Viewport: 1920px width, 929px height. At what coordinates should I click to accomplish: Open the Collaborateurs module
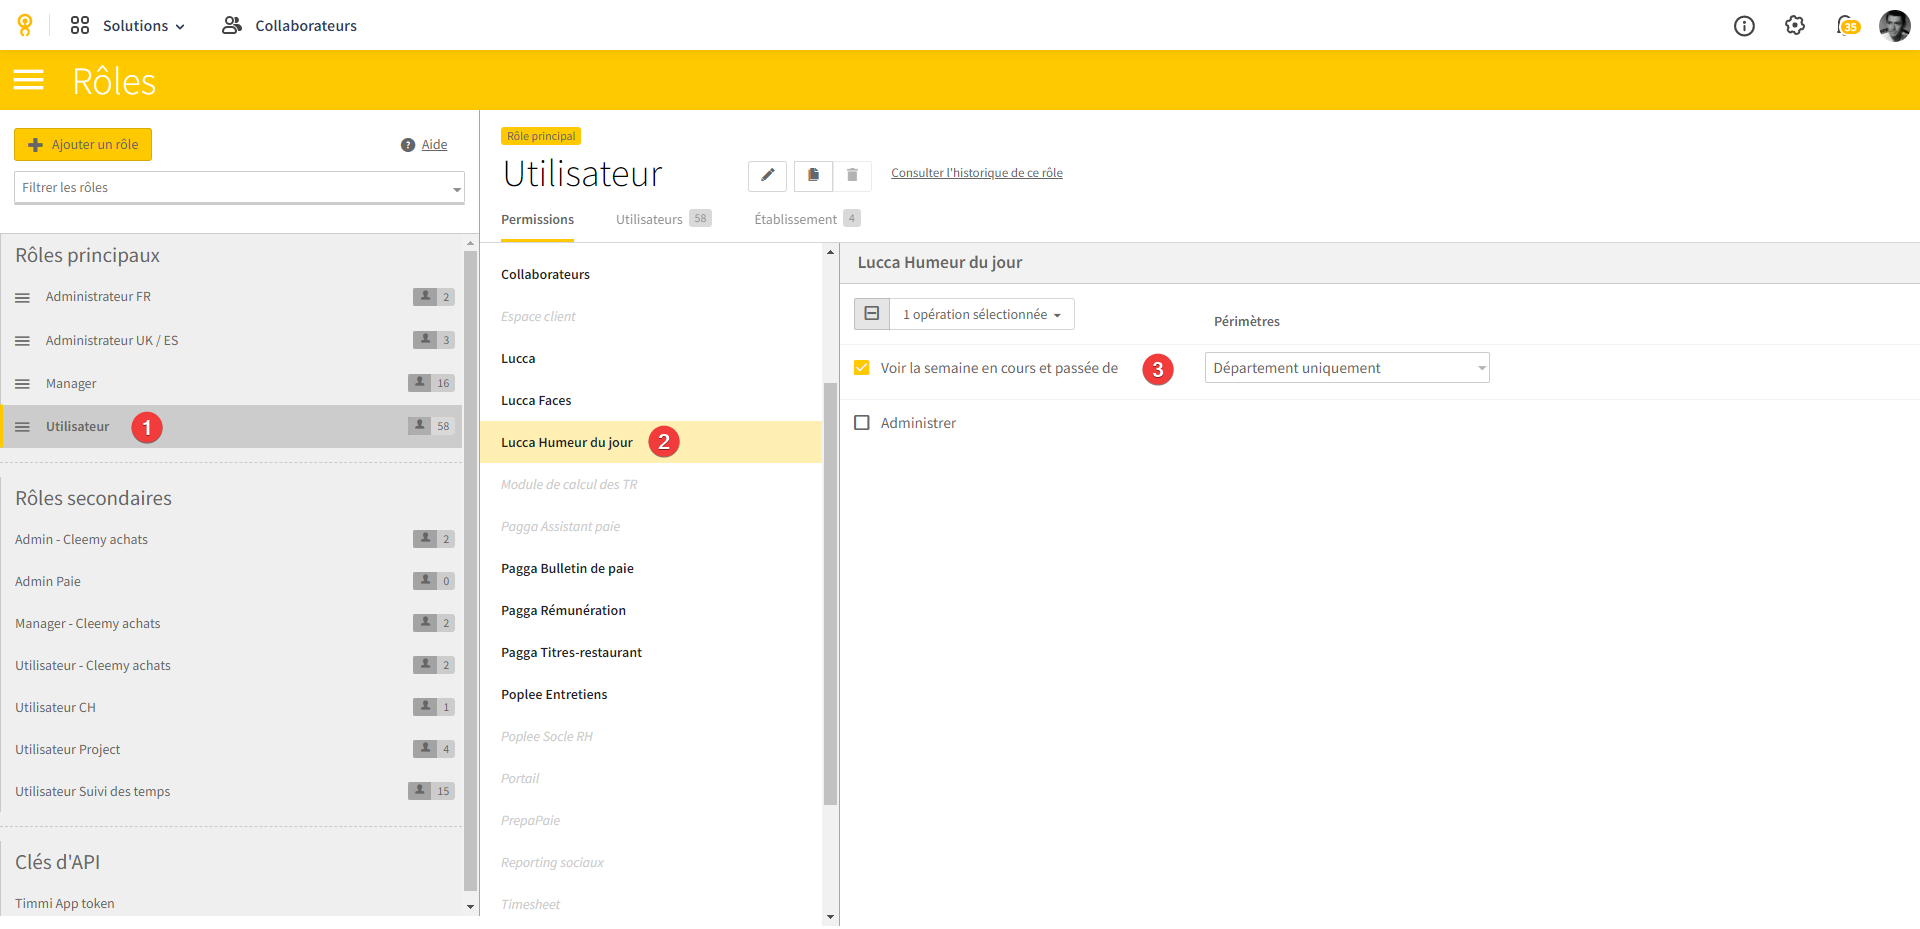(290, 25)
